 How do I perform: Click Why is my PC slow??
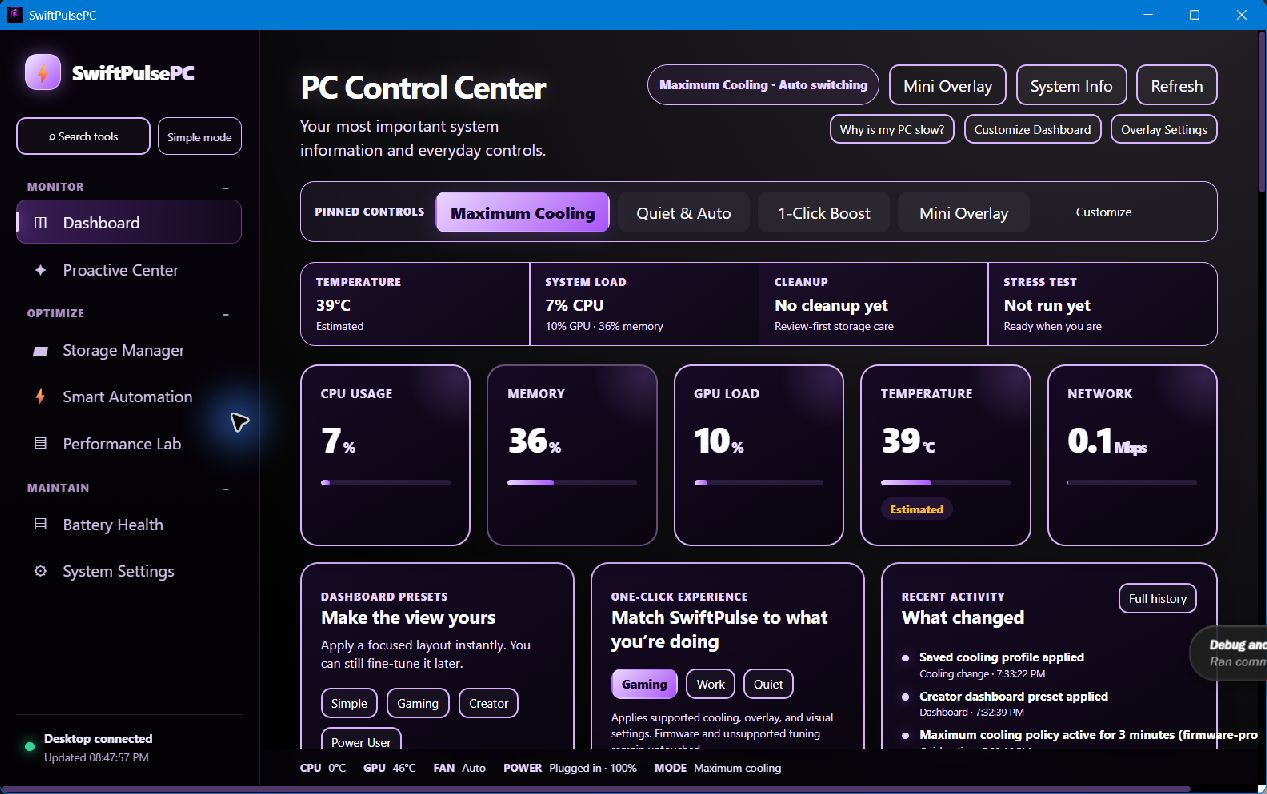[892, 130]
